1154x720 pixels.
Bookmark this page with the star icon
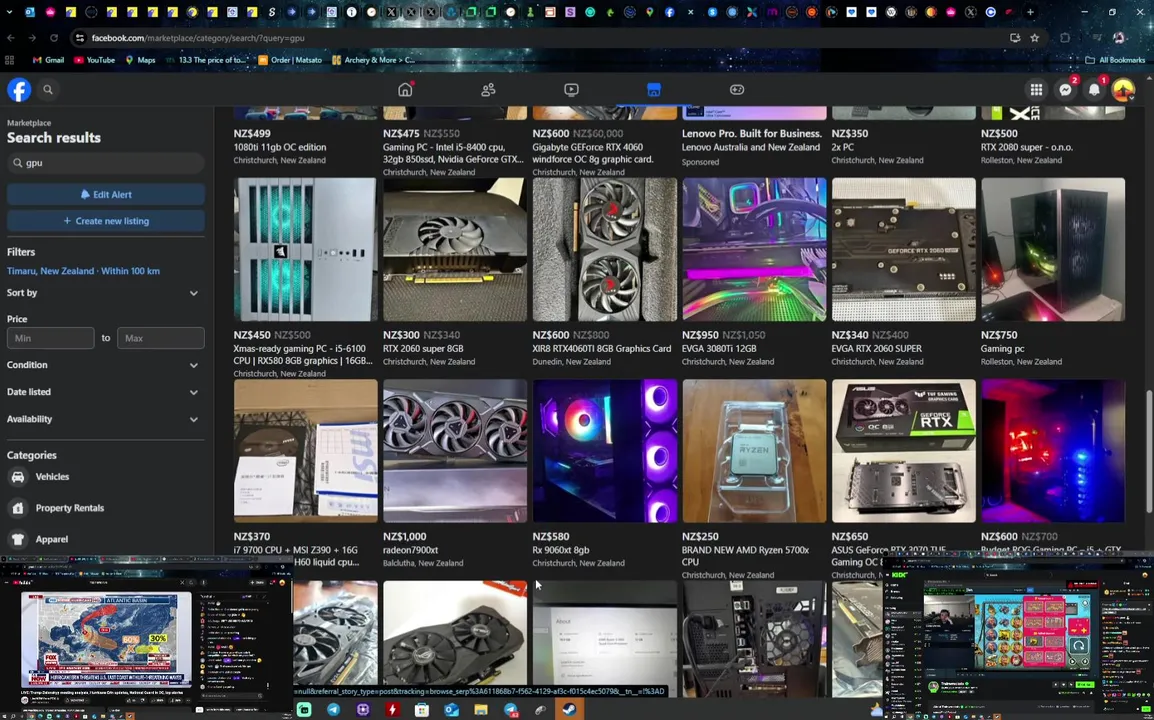click(1035, 38)
